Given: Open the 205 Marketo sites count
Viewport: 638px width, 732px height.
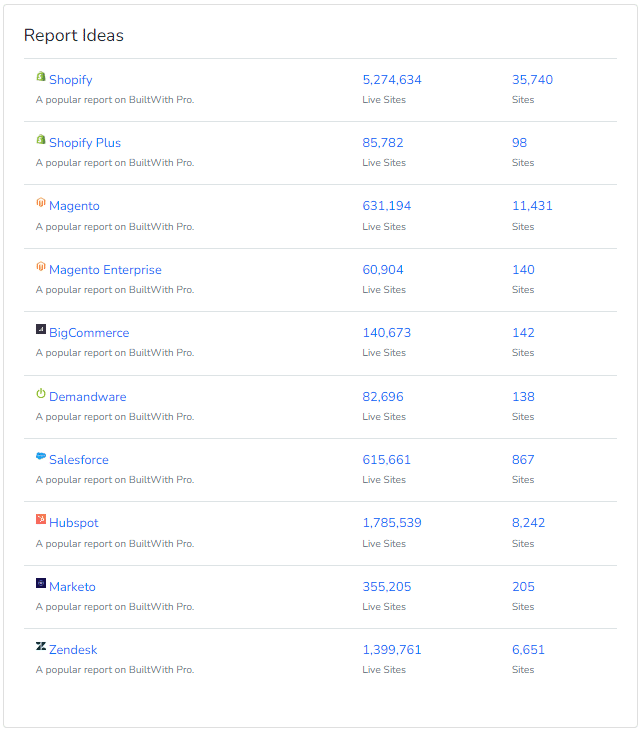Looking at the screenshot, I should pyautogui.click(x=523, y=587).
